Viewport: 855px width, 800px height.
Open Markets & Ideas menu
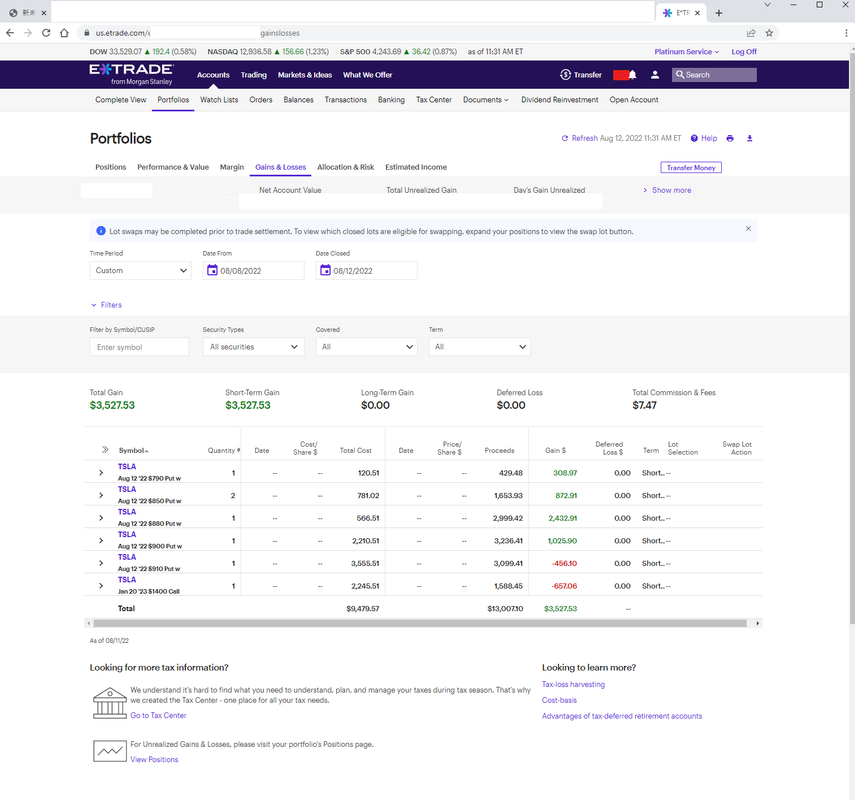coord(305,75)
